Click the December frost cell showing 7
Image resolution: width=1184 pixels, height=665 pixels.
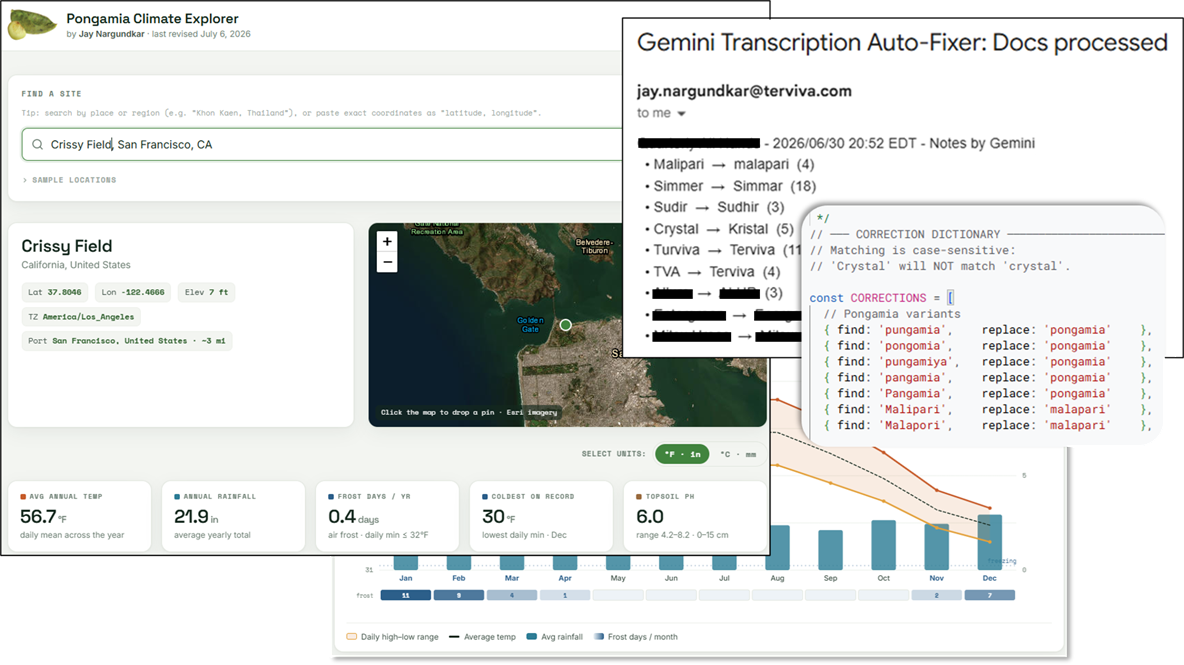(x=989, y=595)
